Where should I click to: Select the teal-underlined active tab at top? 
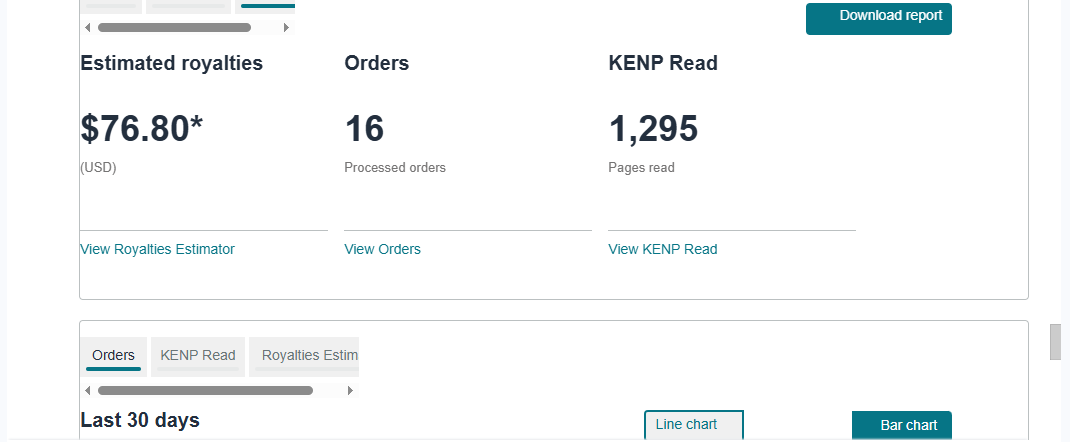[x=265, y=6]
